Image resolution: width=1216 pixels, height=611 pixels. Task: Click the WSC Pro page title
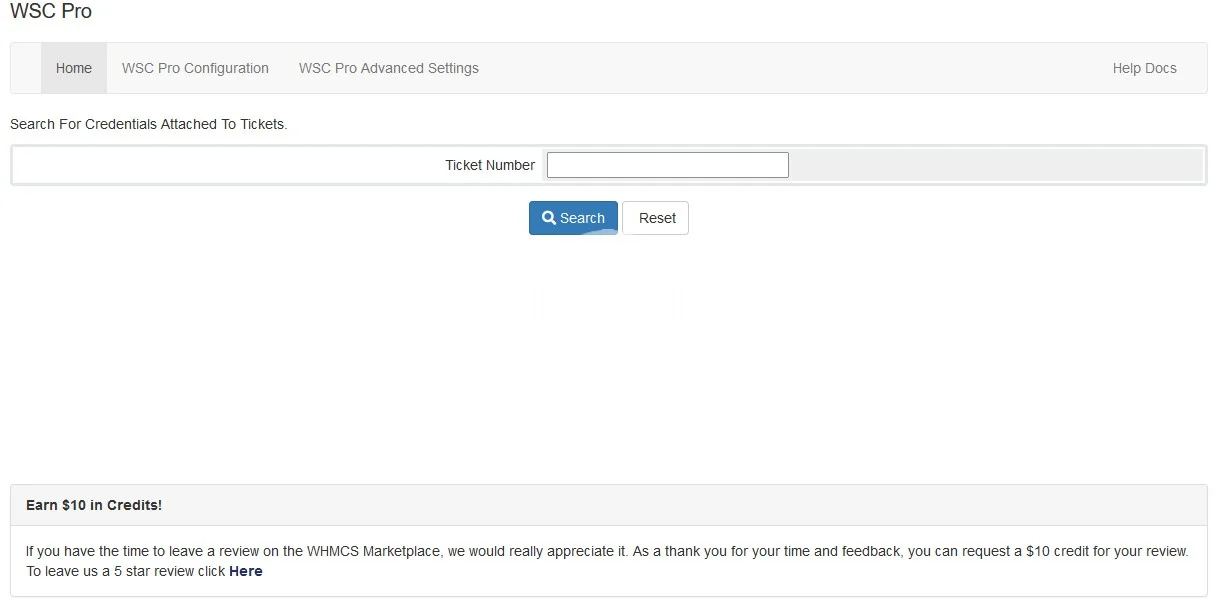tap(50, 12)
